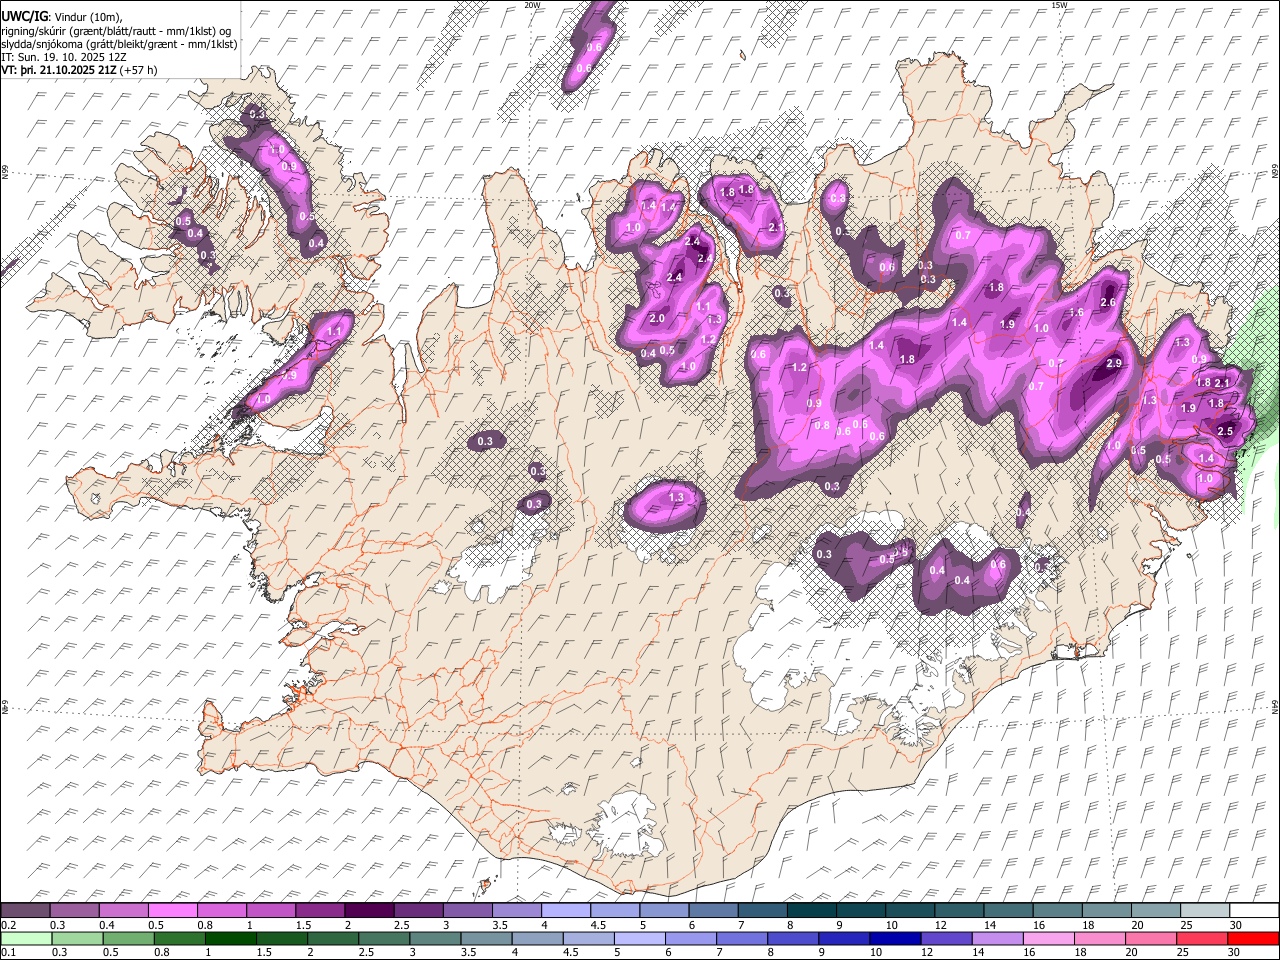Image resolution: width=1280 pixels, height=960 pixels.
Task: Click the '2.0' snowfall value on the map
Action: click(x=657, y=319)
